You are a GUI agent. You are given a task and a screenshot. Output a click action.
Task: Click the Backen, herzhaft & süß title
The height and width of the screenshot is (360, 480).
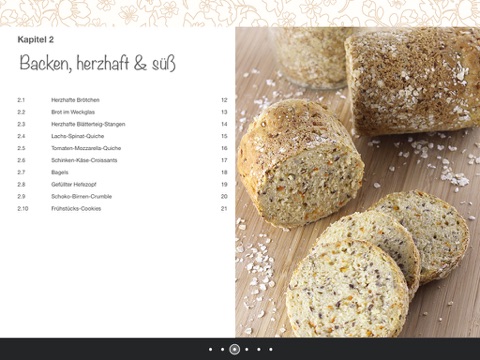pyautogui.click(x=97, y=63)
